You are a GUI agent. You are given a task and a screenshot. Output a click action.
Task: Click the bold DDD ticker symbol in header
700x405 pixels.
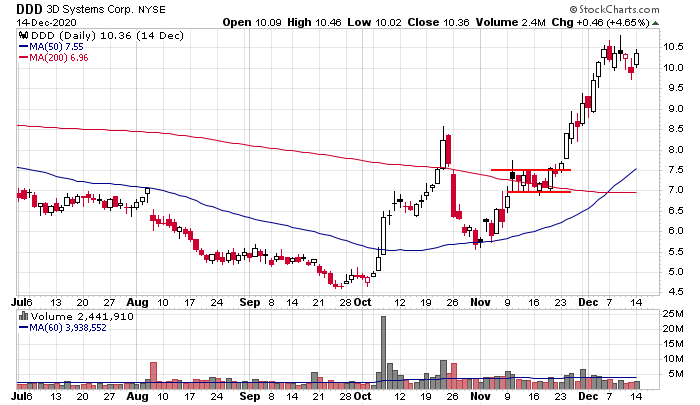pyautogui.click(x=29, y=9)
